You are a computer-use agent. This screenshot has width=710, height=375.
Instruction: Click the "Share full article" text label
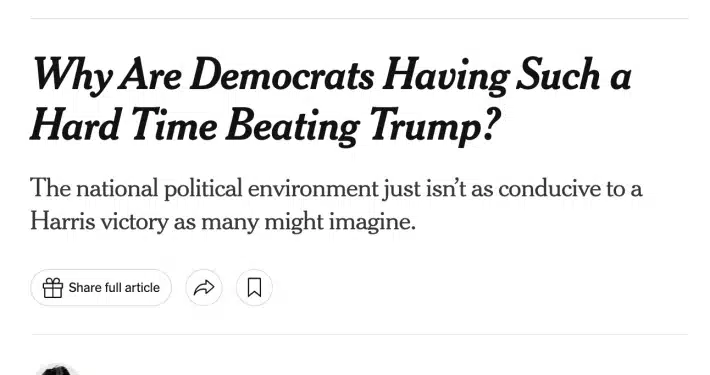(x=114, y=288)
